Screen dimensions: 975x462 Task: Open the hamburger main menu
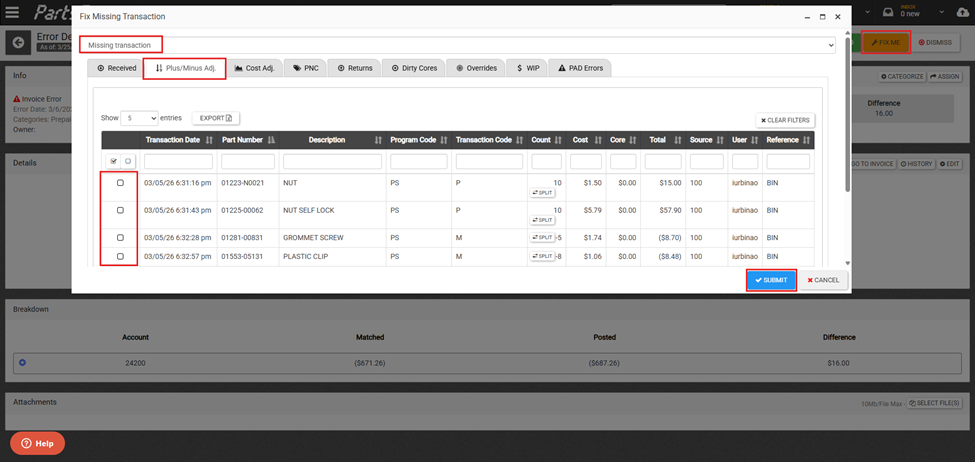[x=12, y=12]
